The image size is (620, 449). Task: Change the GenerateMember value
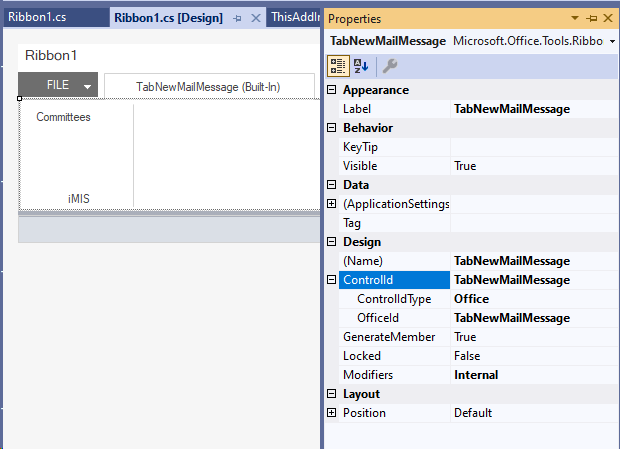[533, 337]
